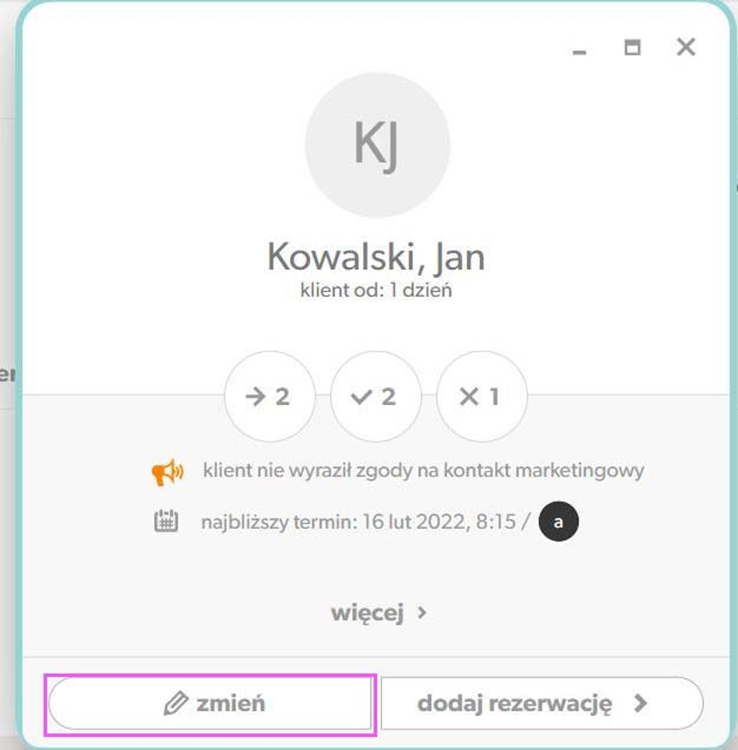The height and width of the screenshot is (750, 738).
Task: Add booking via dodaj rezerwację button
Action: pos(542,703)
